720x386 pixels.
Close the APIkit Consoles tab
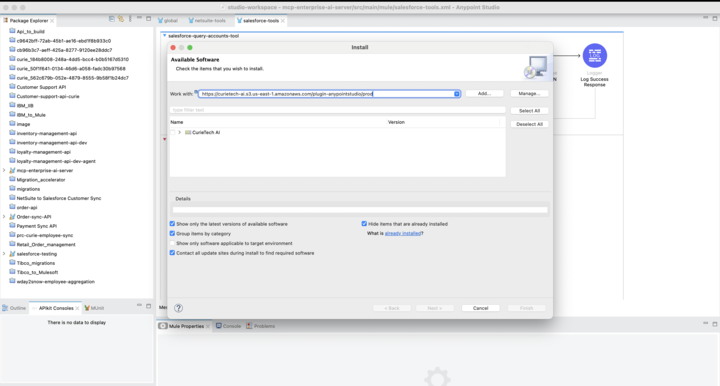tap(77, 308)
